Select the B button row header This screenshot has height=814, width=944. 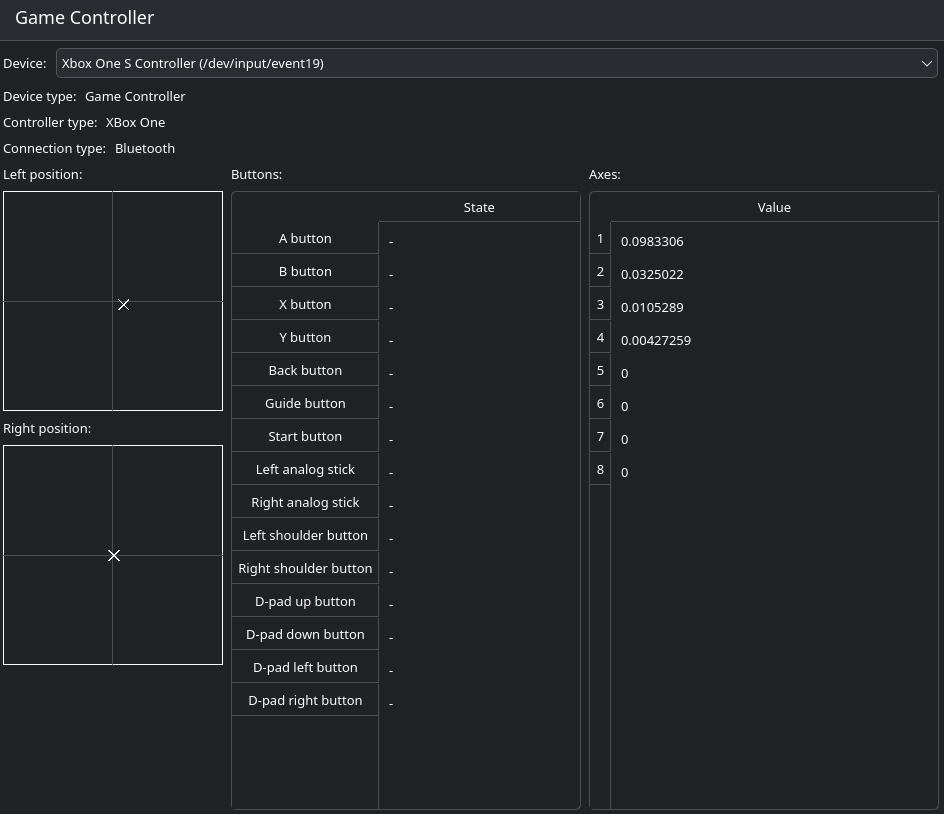click(x=305, y=272)
